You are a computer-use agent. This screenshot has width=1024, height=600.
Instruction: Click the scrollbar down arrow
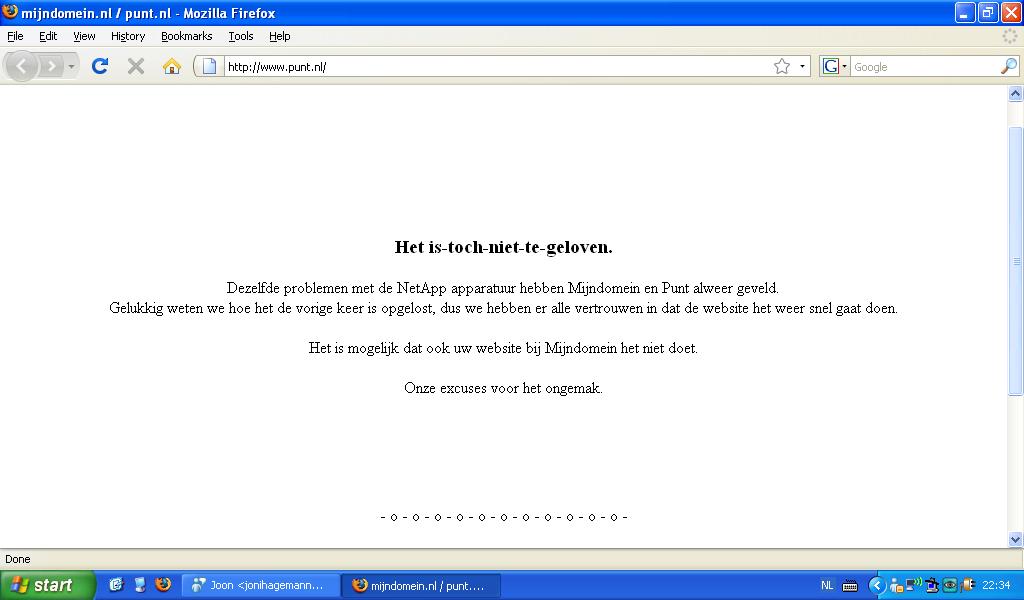tap(1015, 539)
